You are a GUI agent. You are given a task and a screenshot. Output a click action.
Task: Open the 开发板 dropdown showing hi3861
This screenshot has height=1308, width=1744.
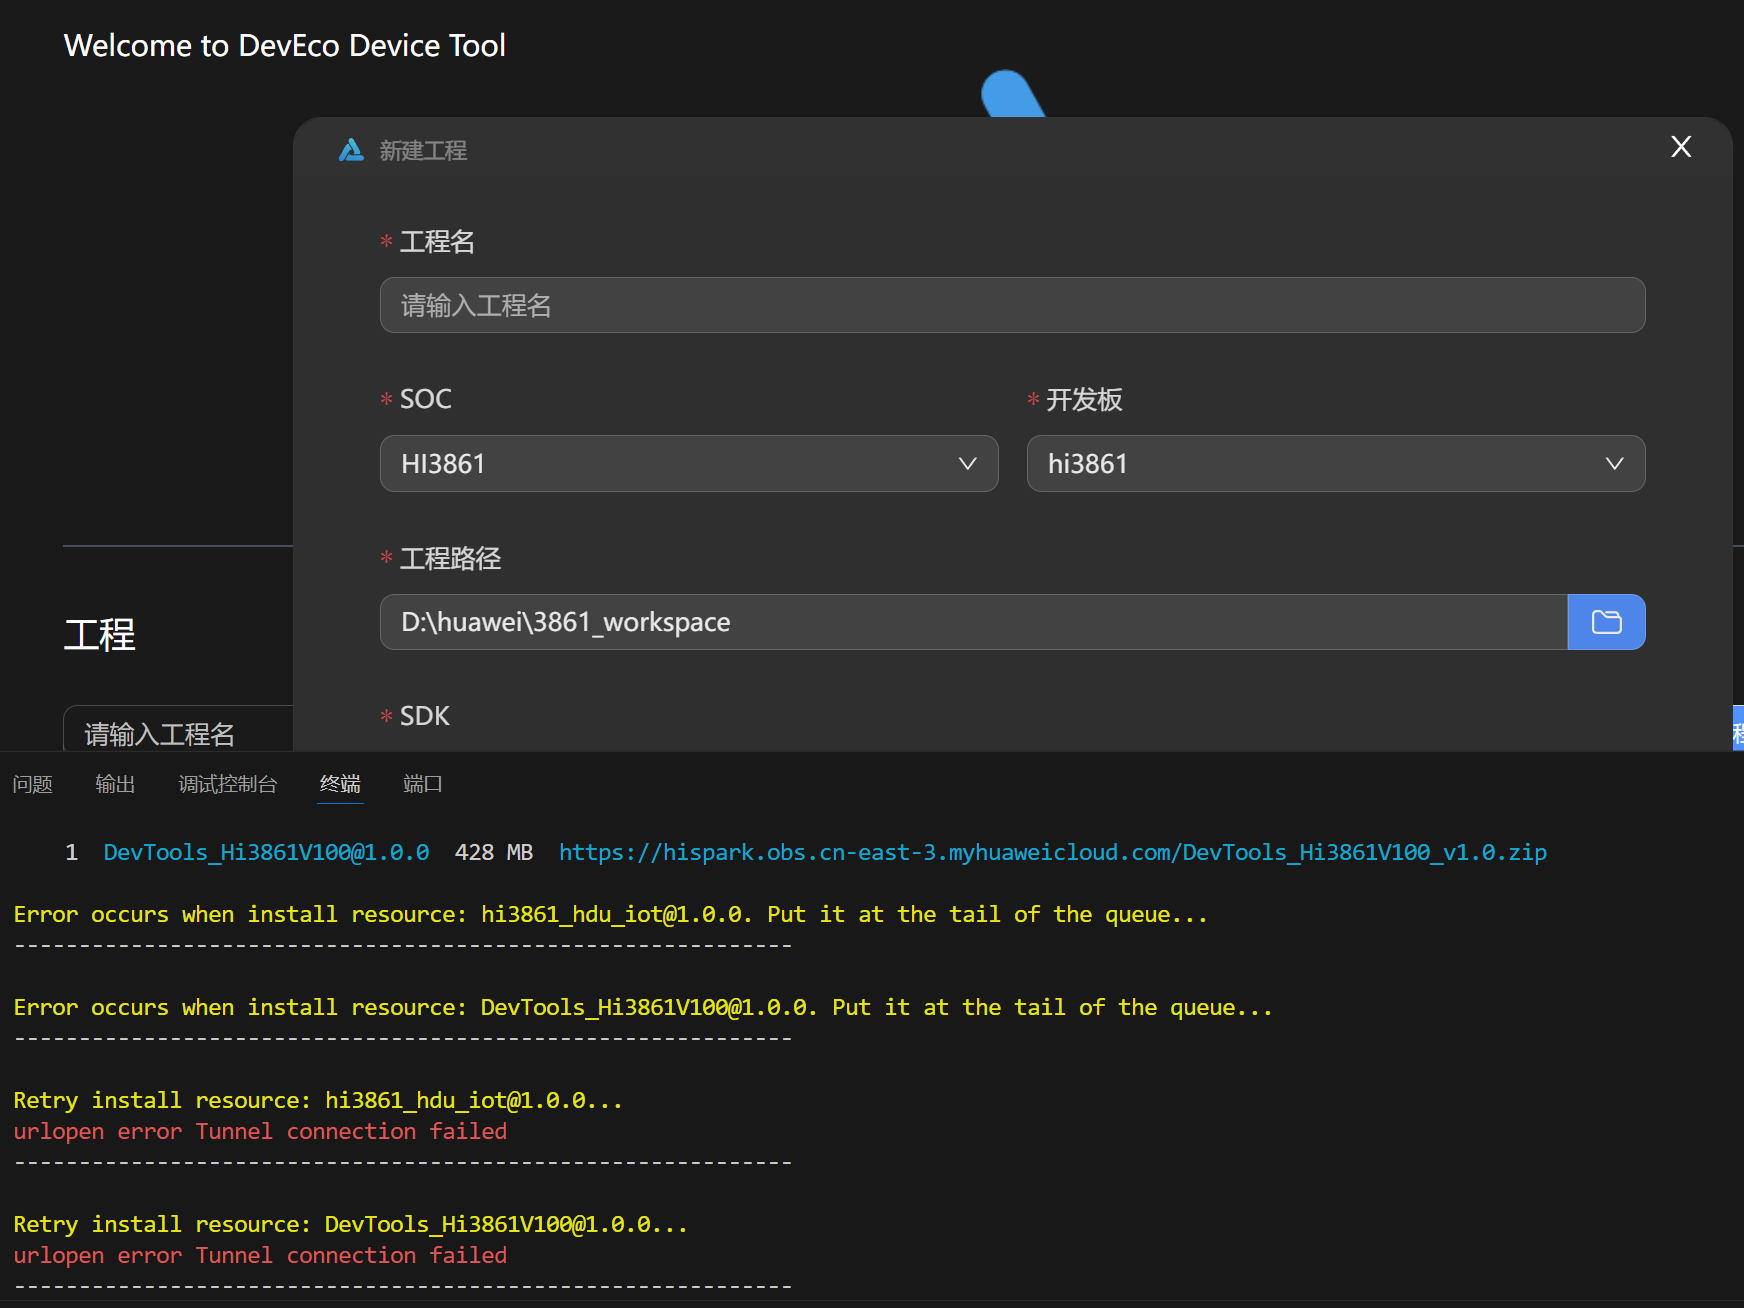1336,463
